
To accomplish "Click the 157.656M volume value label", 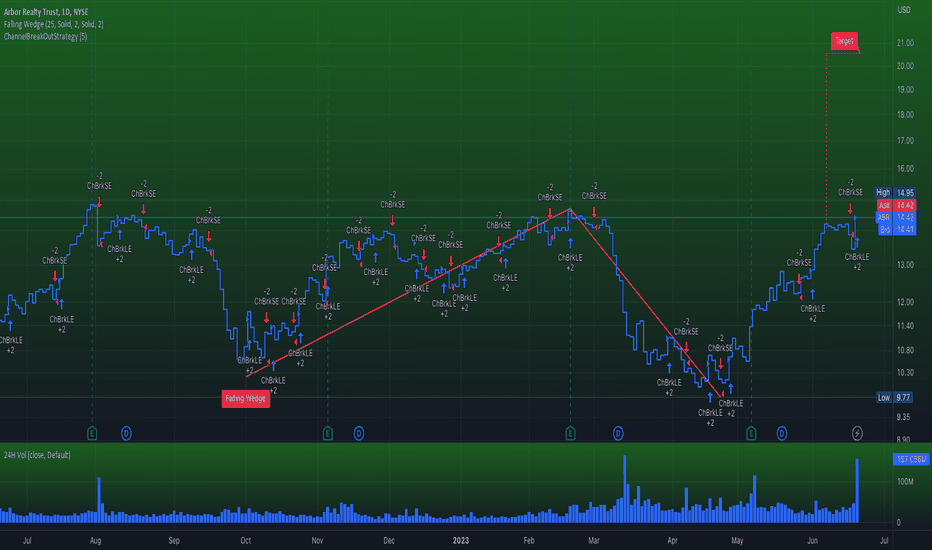I will pyautogui.click(x=911, y=459).
